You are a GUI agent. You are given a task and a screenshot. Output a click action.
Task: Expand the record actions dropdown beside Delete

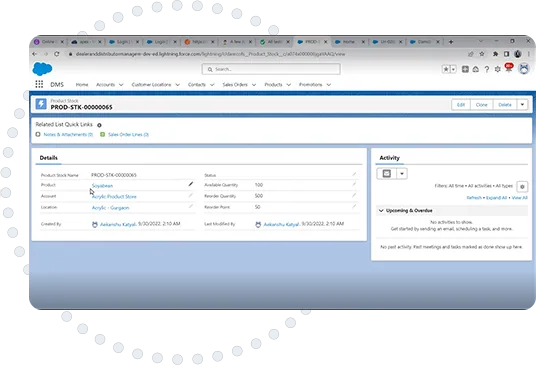click(522, 105)
